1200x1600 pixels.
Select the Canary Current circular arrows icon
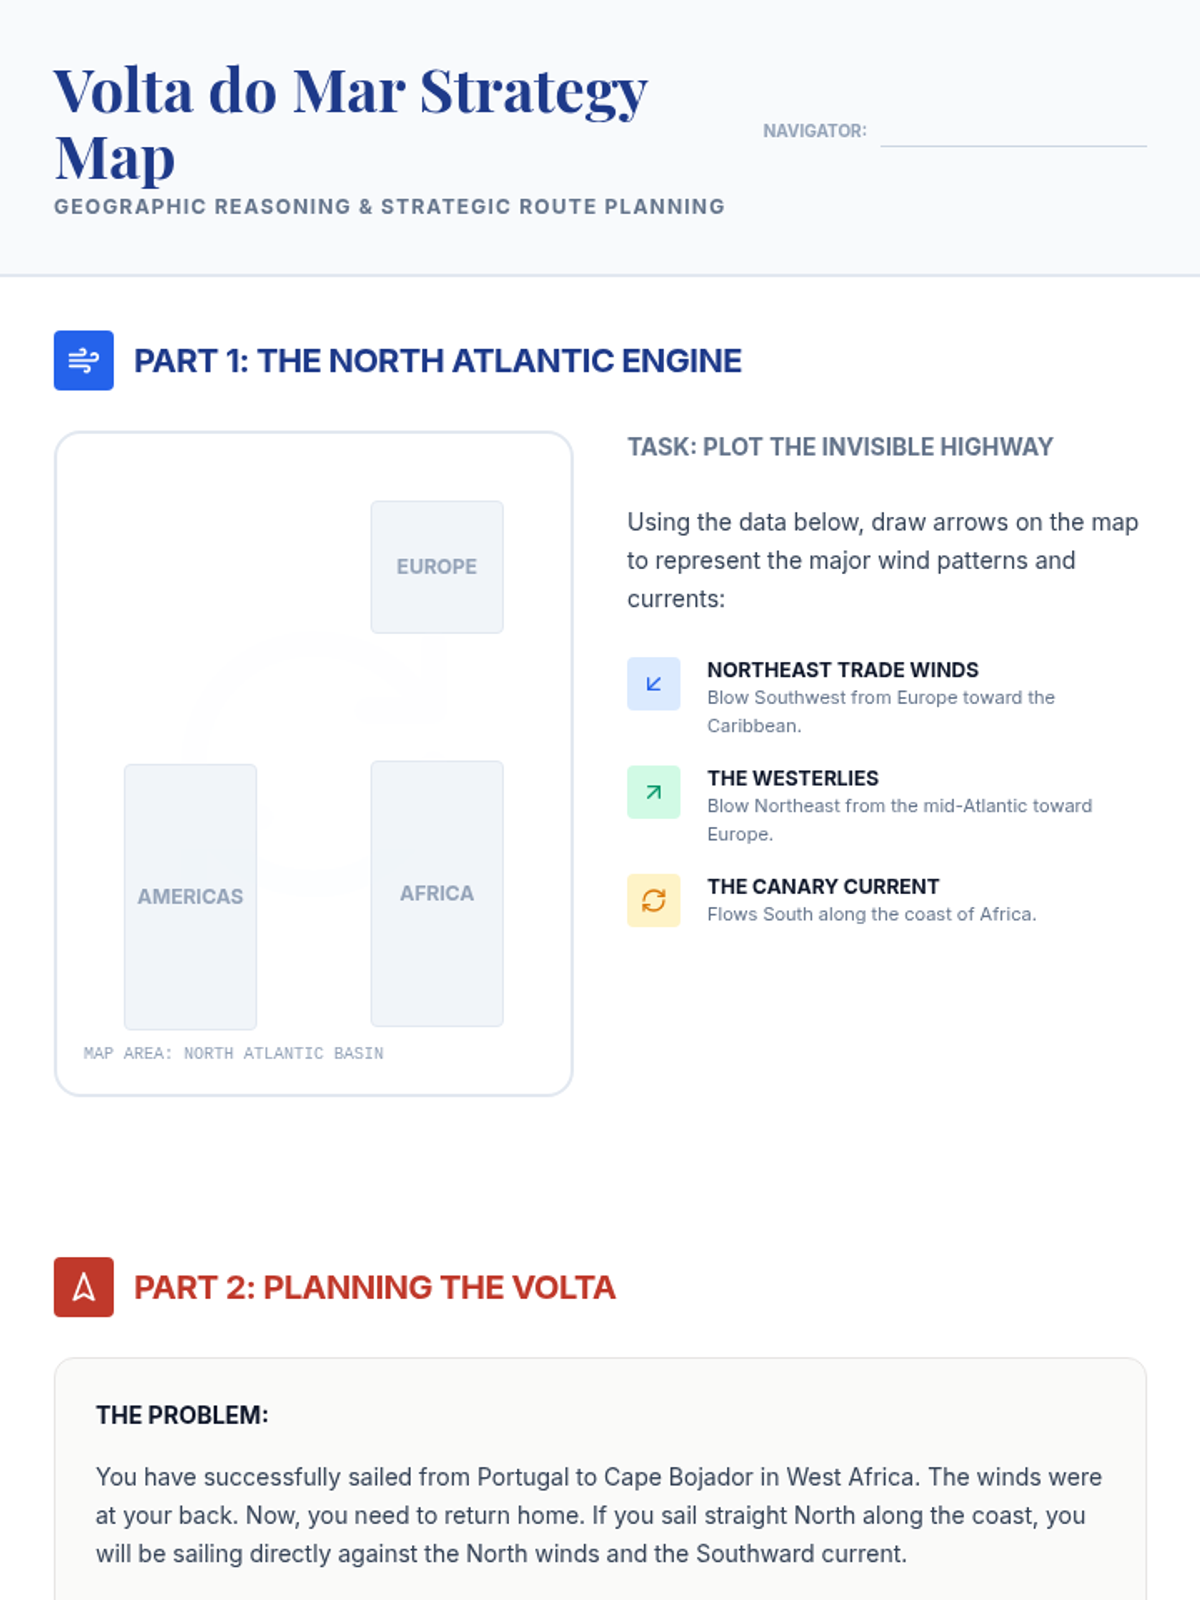(x=654, y=900)
